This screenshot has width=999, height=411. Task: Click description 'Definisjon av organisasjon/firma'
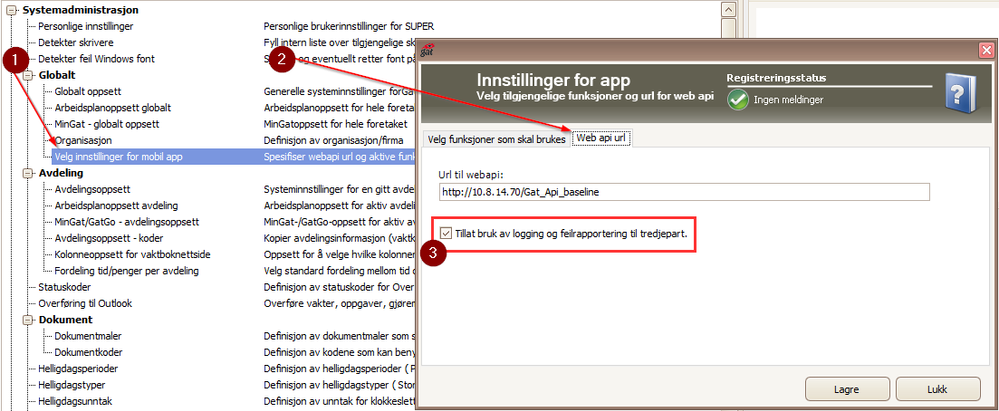335,140
